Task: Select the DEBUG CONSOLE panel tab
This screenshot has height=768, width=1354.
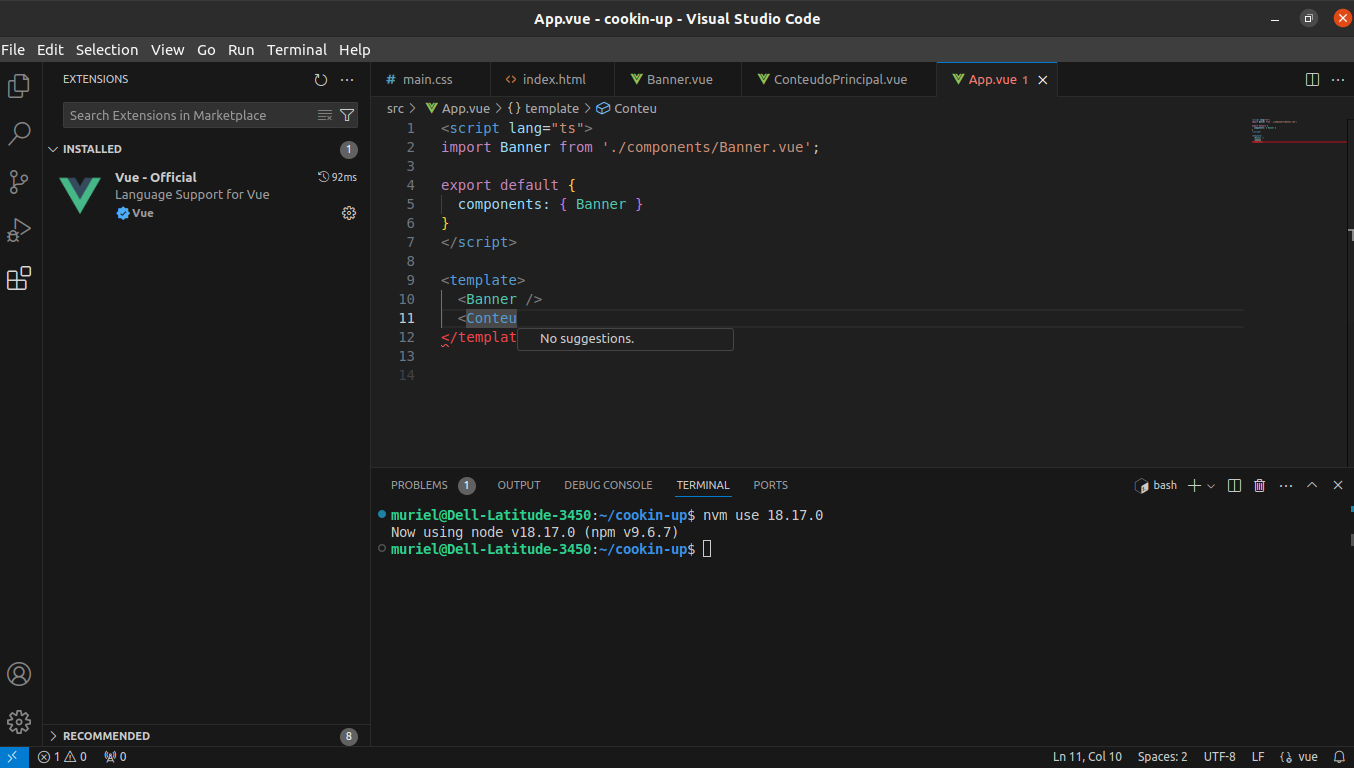Action: click(608, 485)
